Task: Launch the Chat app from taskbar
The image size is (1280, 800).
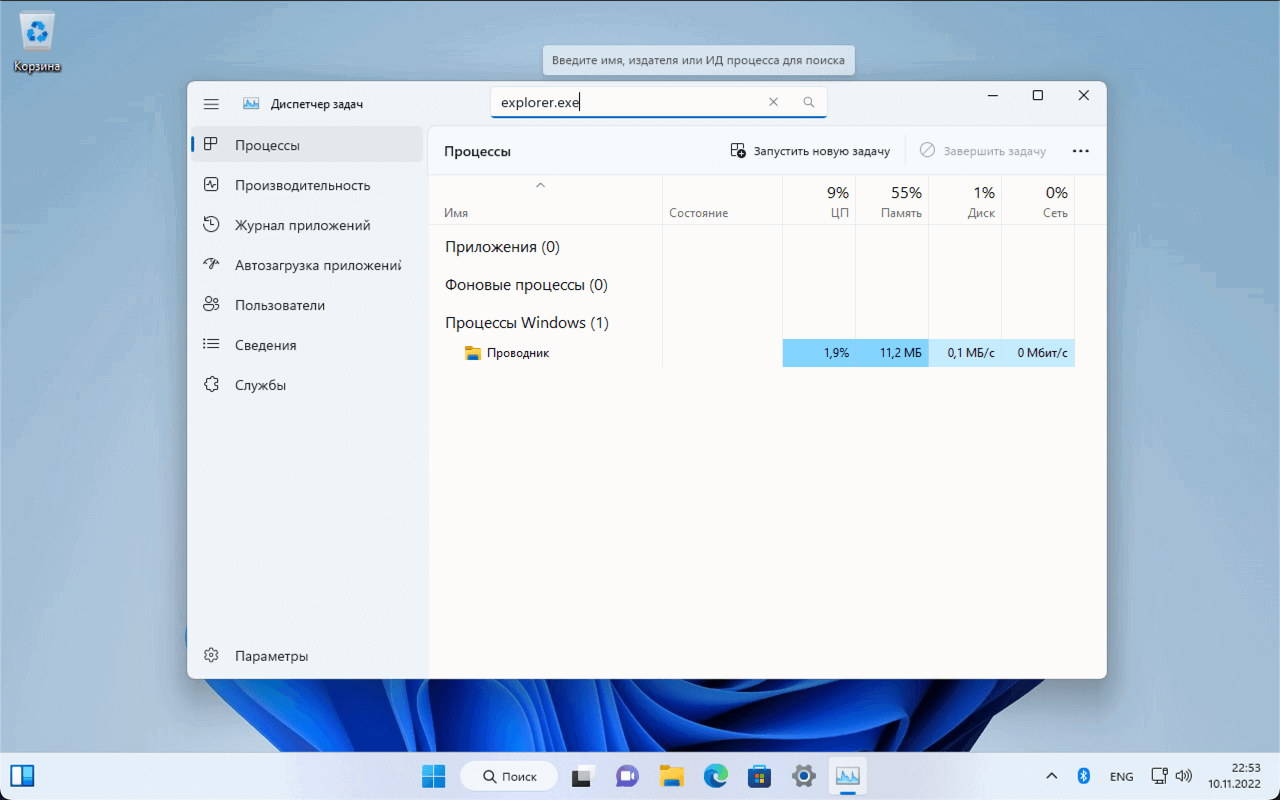Action: [628, 776]
